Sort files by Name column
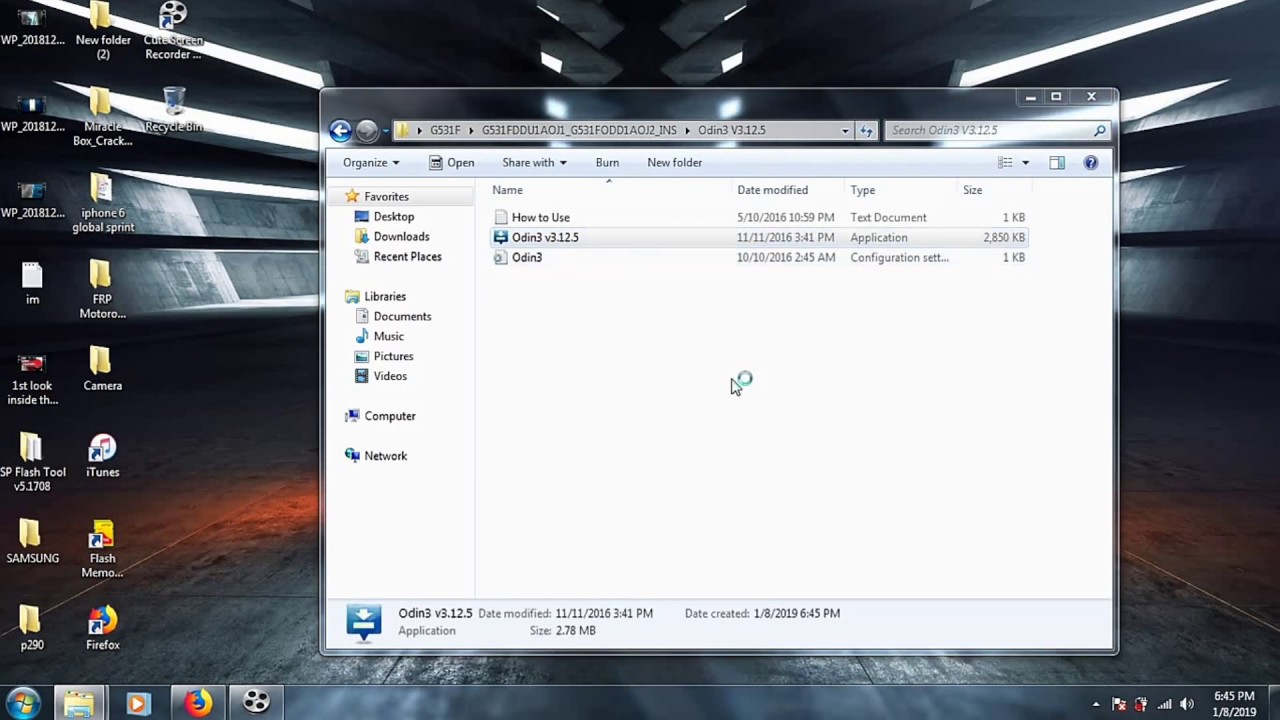Screen dimensions: 1280x720 pyautogui.click(x=608, y=190)
